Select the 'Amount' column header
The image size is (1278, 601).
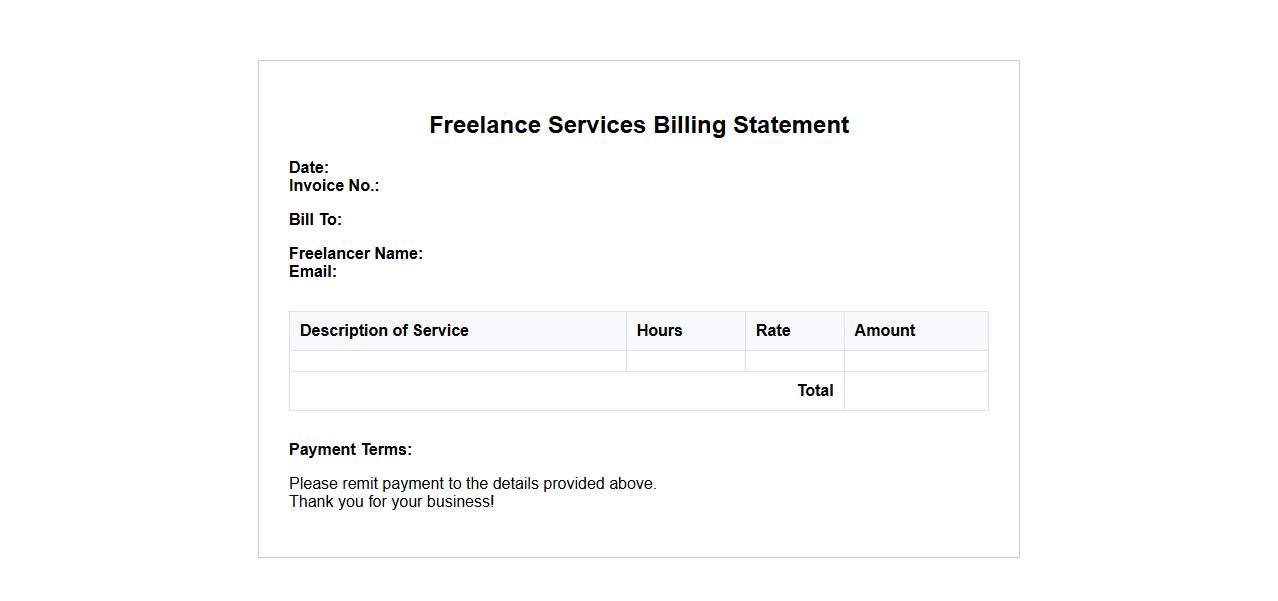pyautogui.click(x=884, y=331)
